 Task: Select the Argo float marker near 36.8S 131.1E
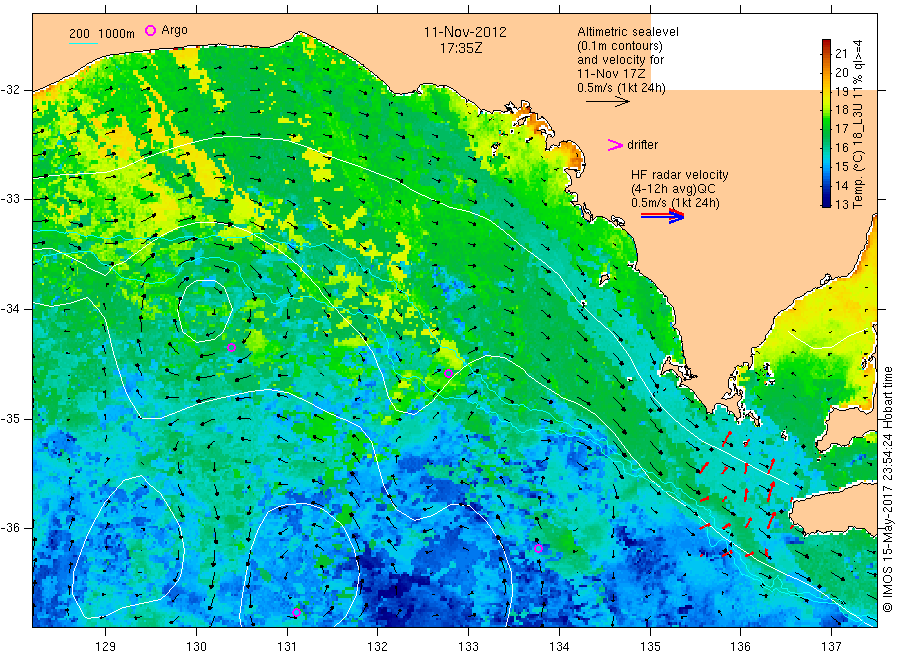click(x=297, y=612)
